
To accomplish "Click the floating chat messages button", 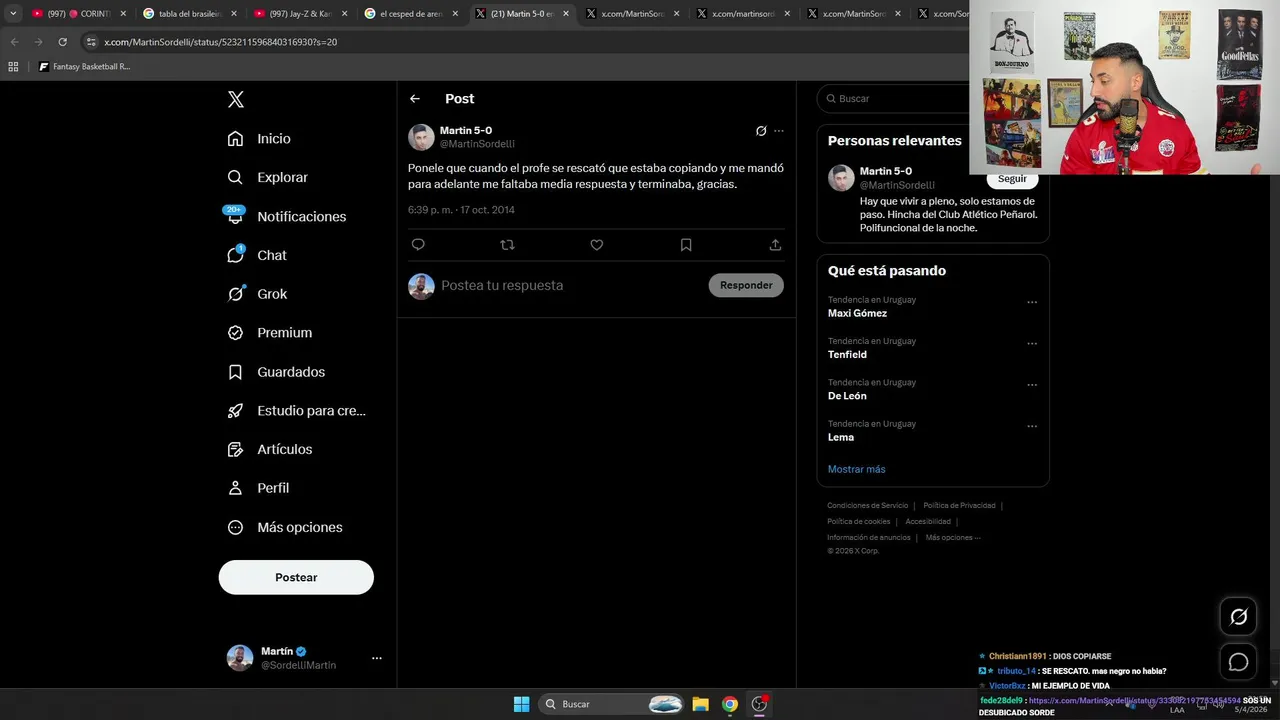I will [1238, 662].
